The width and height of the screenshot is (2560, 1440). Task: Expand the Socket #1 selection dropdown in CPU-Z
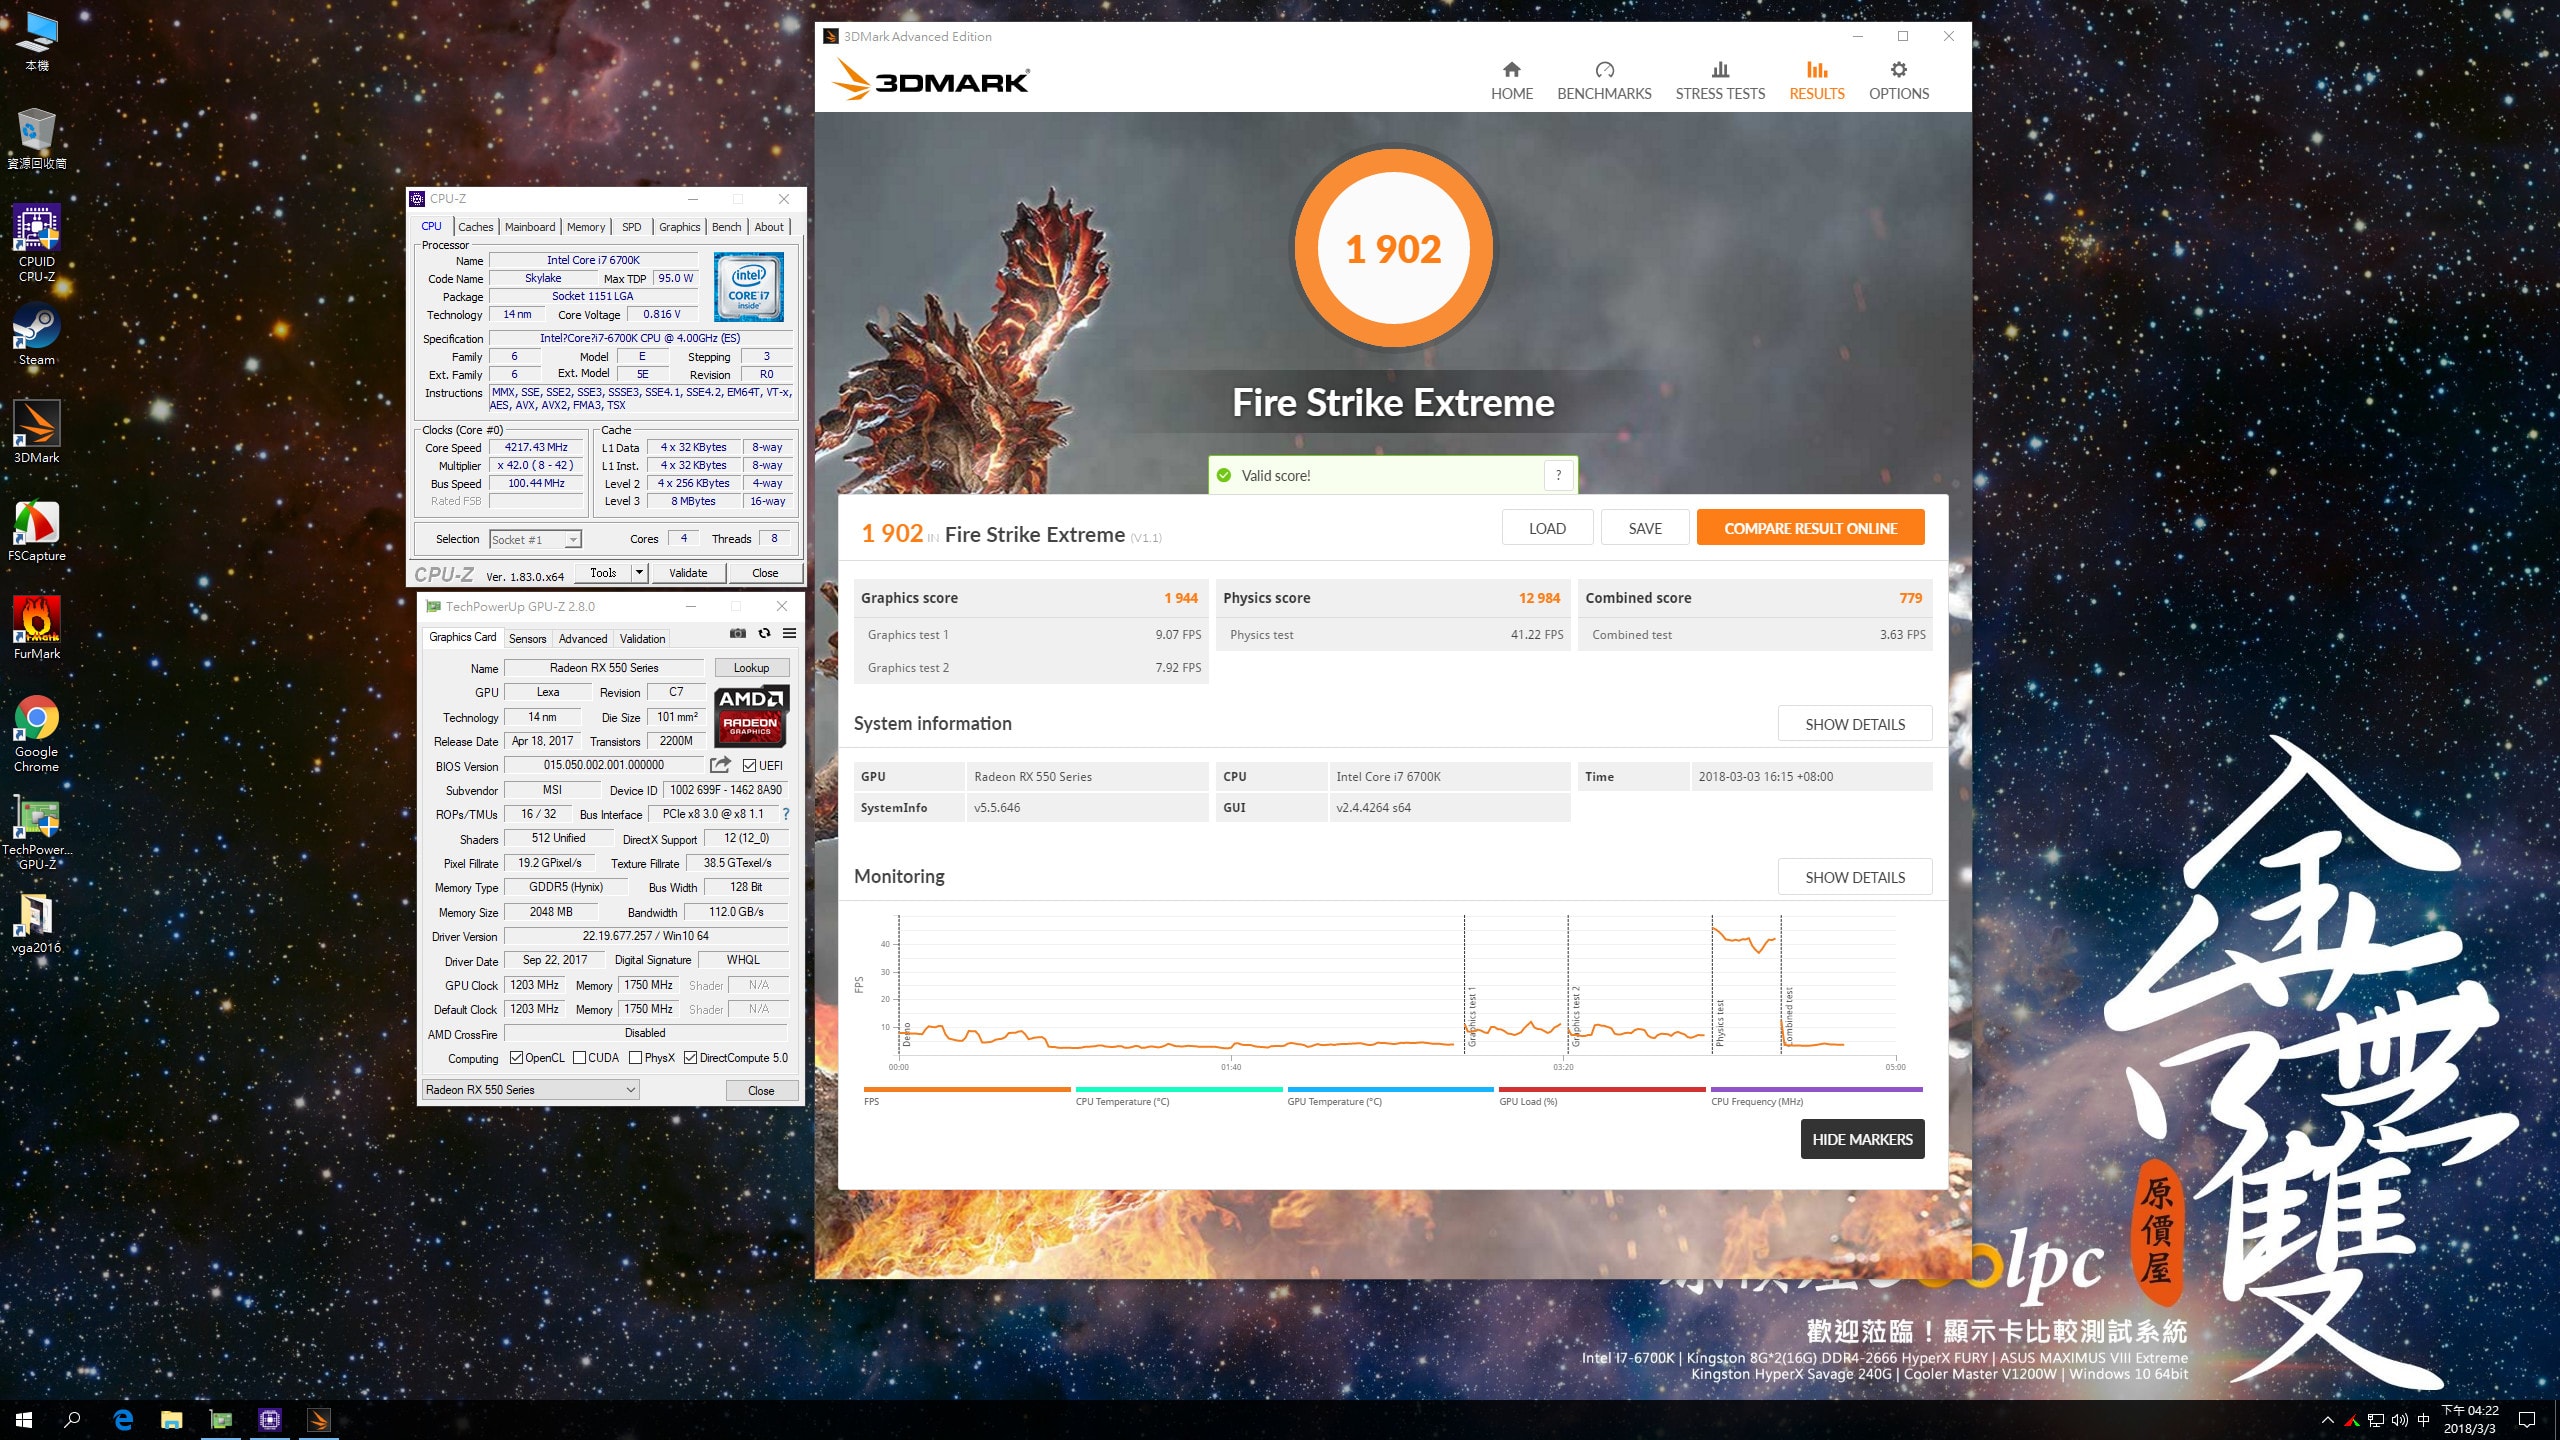click(x=573, y=540)
